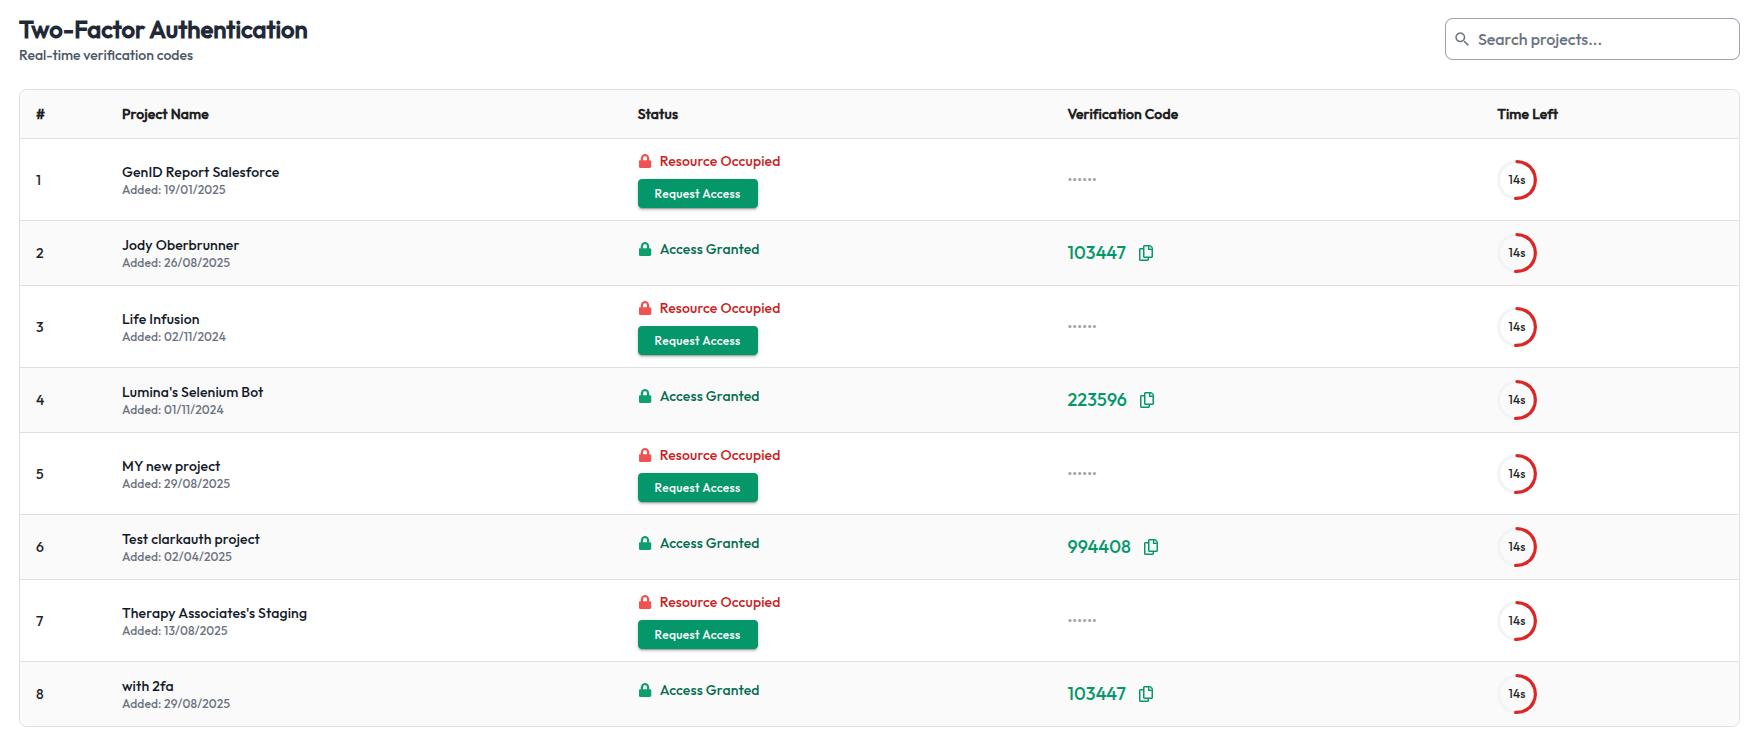Click green lock icon in with 2fa row
The height and width of the screenshot is (753, 1764).
(645, 690)
